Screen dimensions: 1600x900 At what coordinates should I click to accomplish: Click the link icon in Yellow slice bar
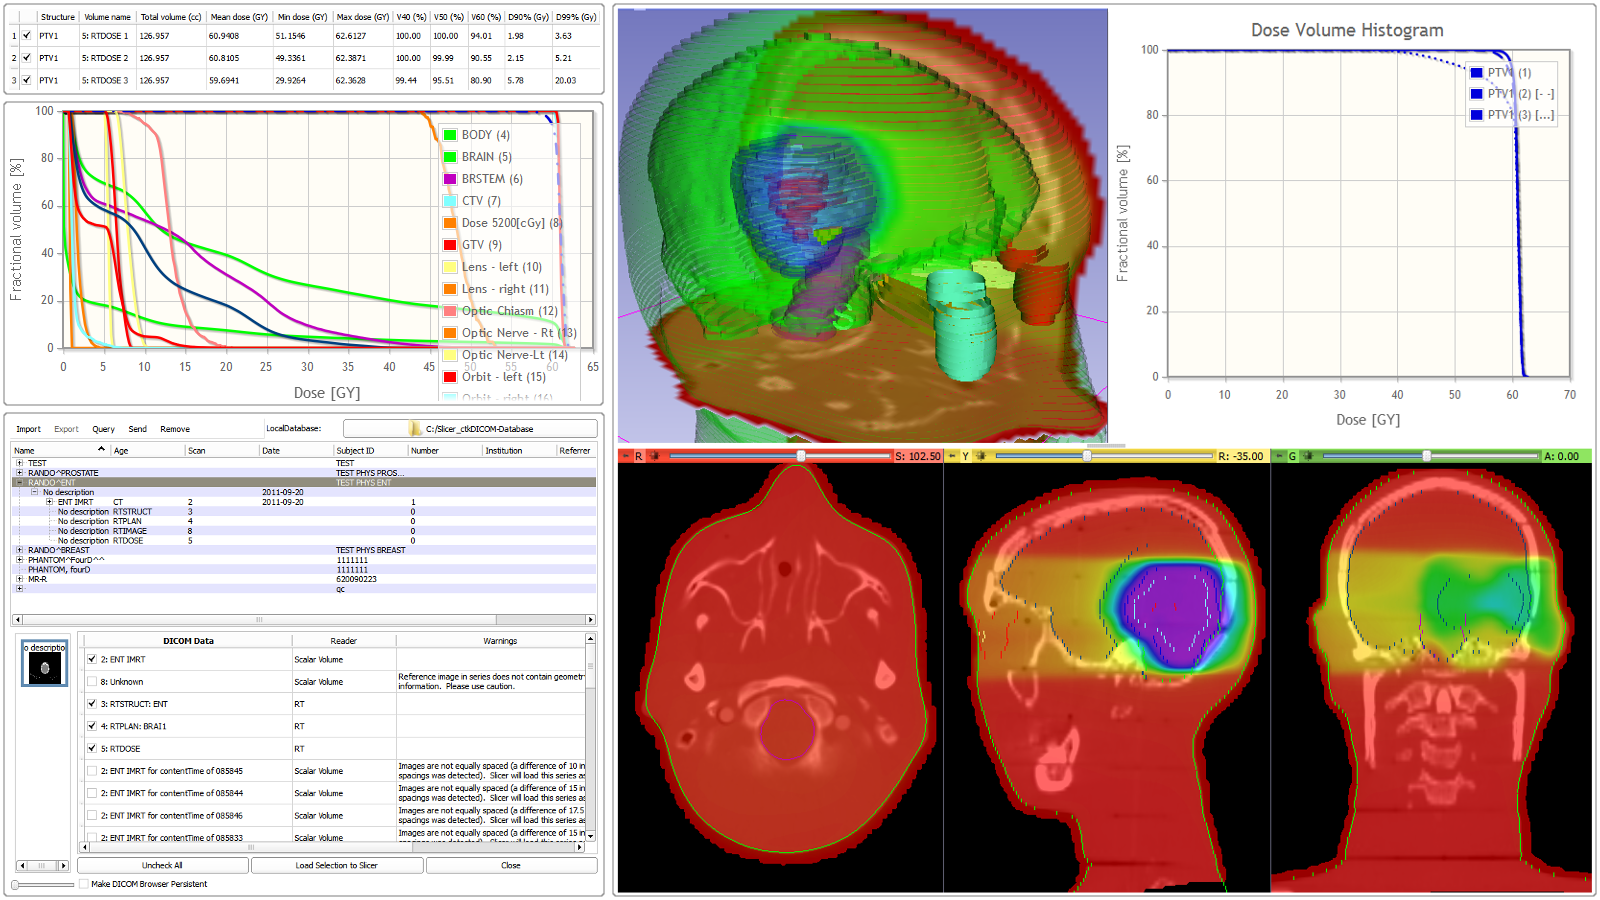981,456
